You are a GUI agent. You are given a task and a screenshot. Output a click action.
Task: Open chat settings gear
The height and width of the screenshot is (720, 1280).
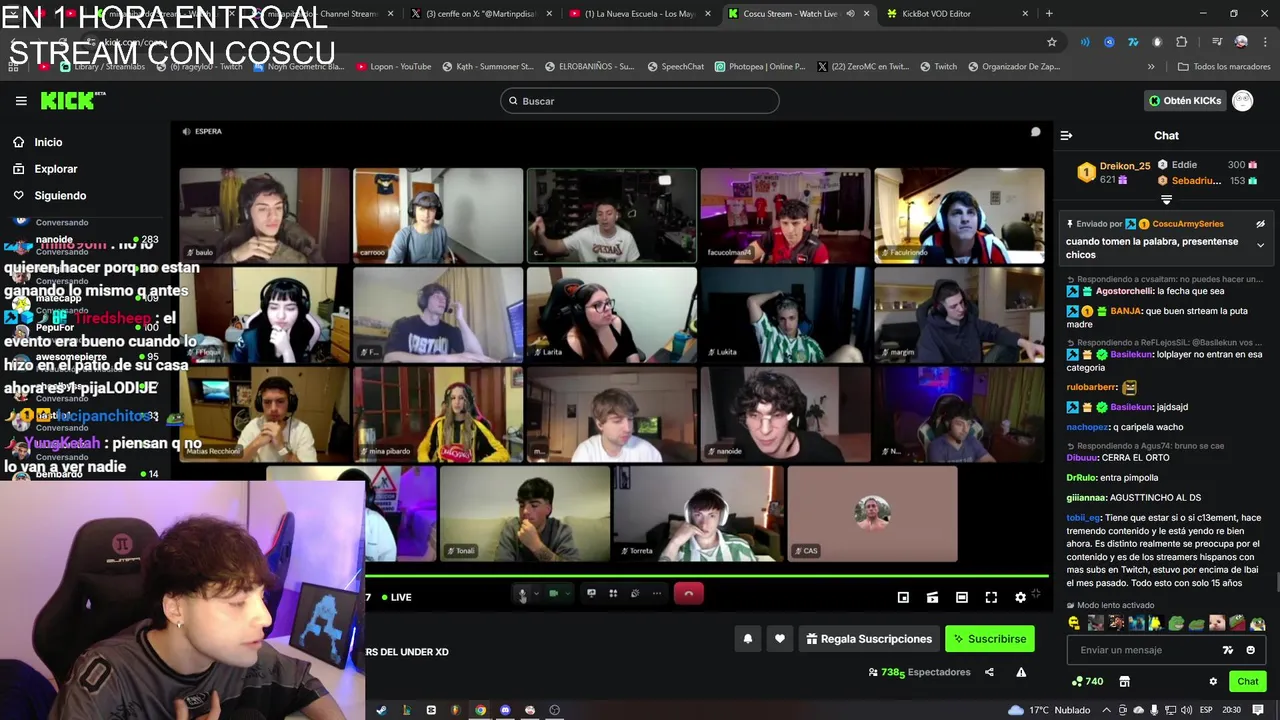pyautogui.click(x=1213, y=682)
